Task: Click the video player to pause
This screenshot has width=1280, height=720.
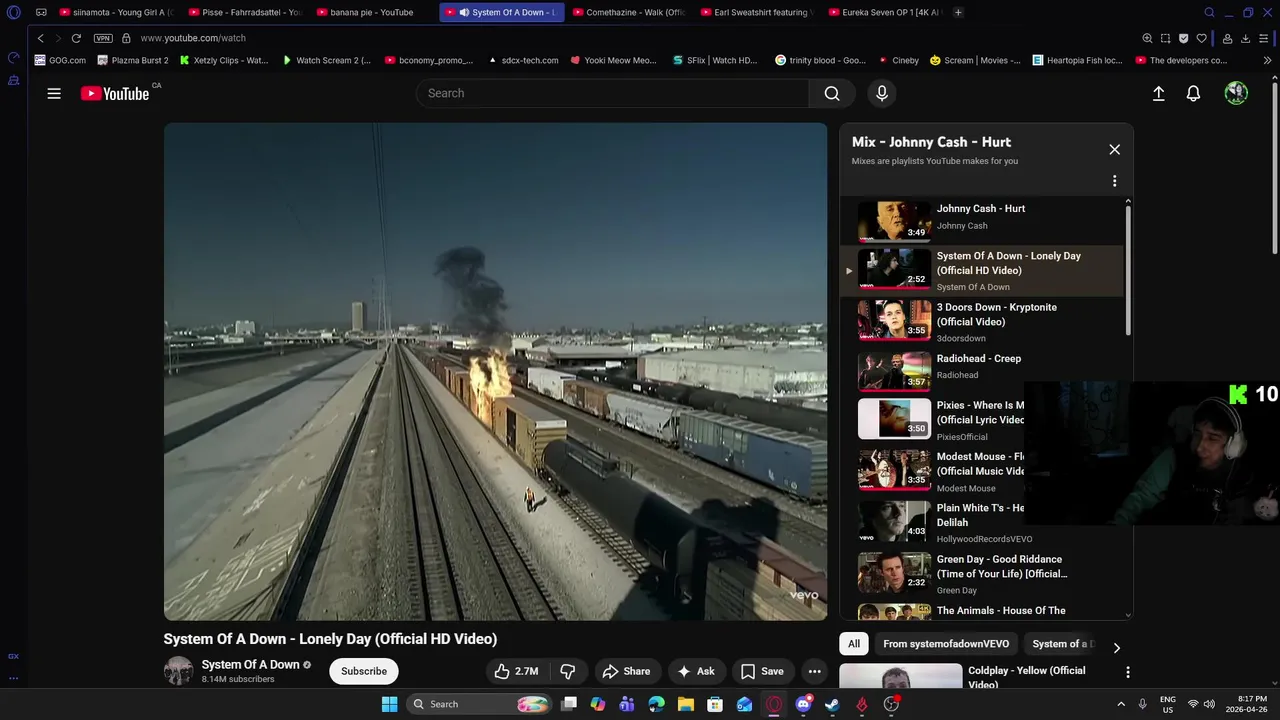Action: click(495, 371)
